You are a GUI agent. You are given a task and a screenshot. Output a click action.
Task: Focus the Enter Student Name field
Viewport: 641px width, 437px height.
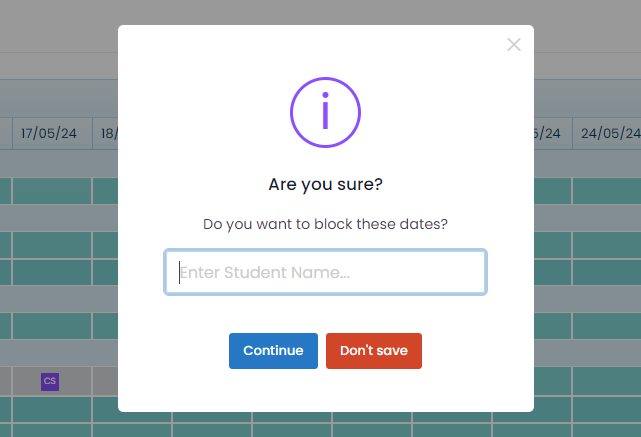tap(325, 272)
